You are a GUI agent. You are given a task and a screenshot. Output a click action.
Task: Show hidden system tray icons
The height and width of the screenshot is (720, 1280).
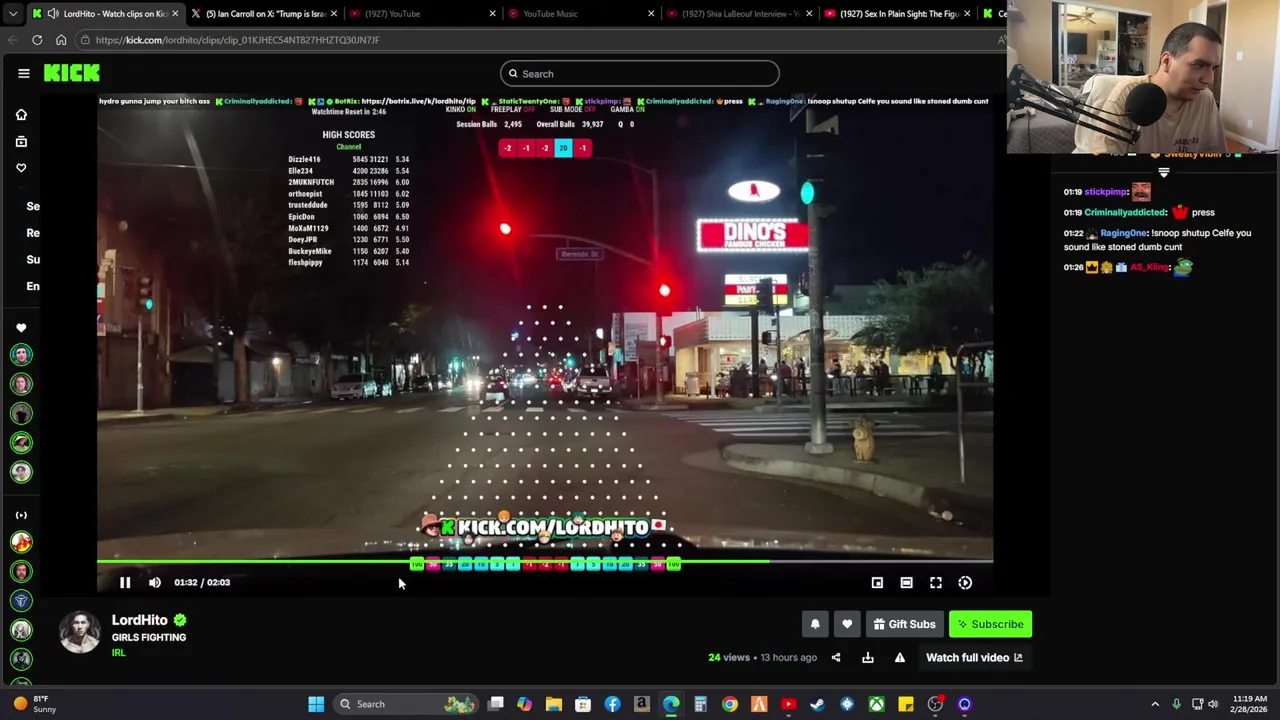pyautogui.click(x=1155, y=704)
